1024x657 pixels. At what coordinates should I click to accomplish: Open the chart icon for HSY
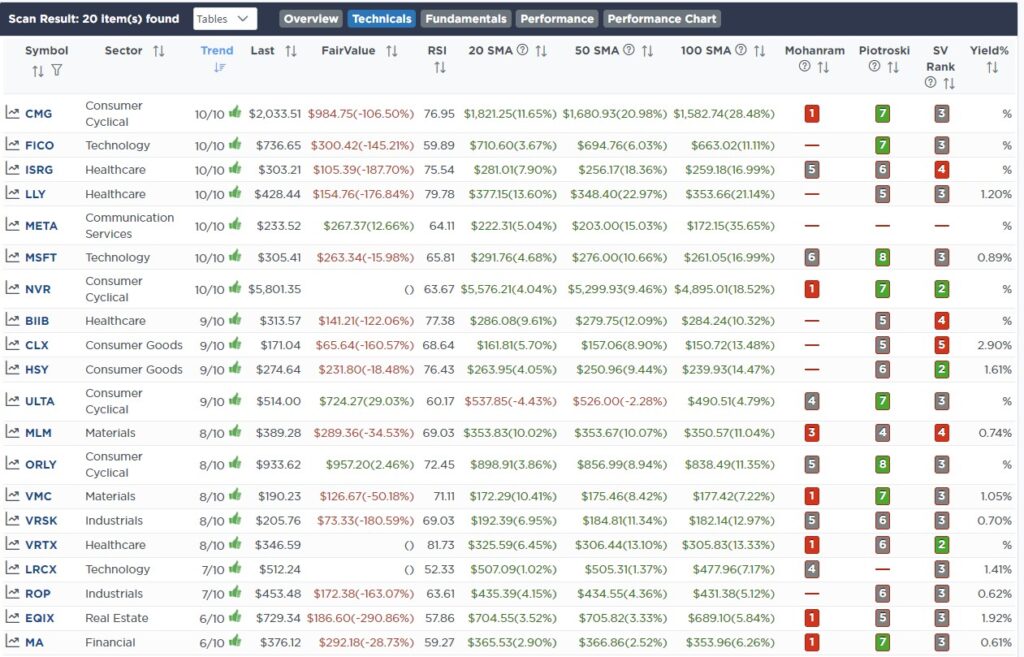(12, 368)
